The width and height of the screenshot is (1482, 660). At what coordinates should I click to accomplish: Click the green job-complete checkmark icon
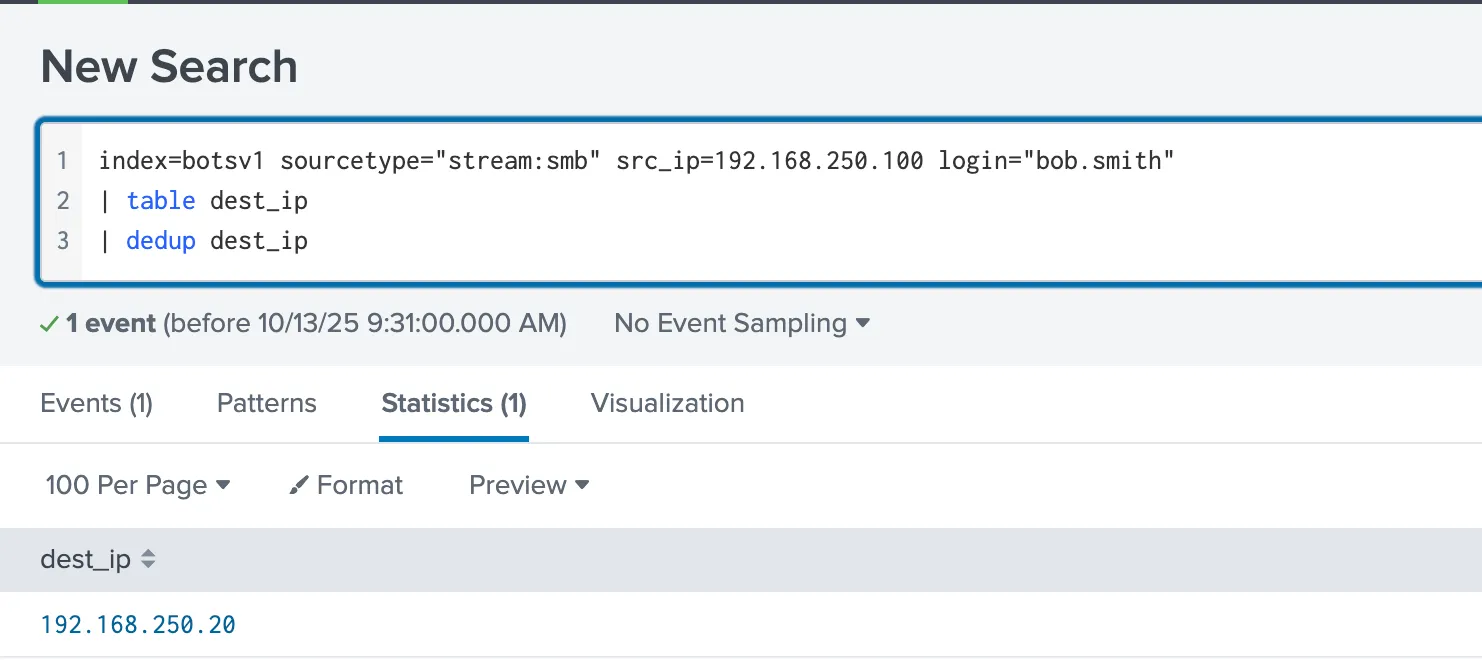48,324
